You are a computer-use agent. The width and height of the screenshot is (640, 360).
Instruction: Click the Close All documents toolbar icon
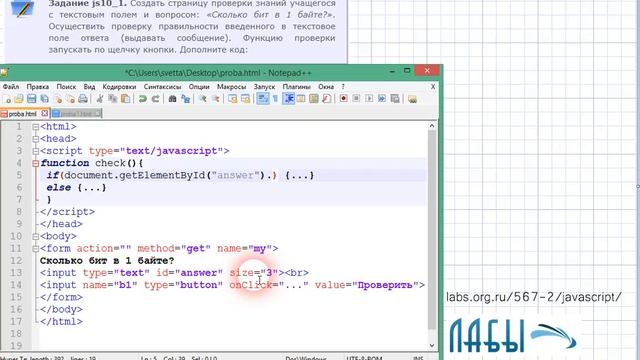tap(70, 99)
